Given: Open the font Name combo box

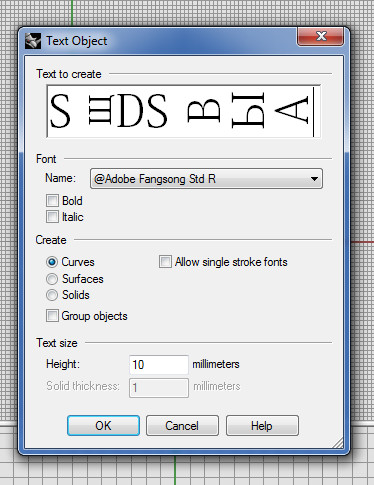Looking at the screenshot, I should coord(206,179).
